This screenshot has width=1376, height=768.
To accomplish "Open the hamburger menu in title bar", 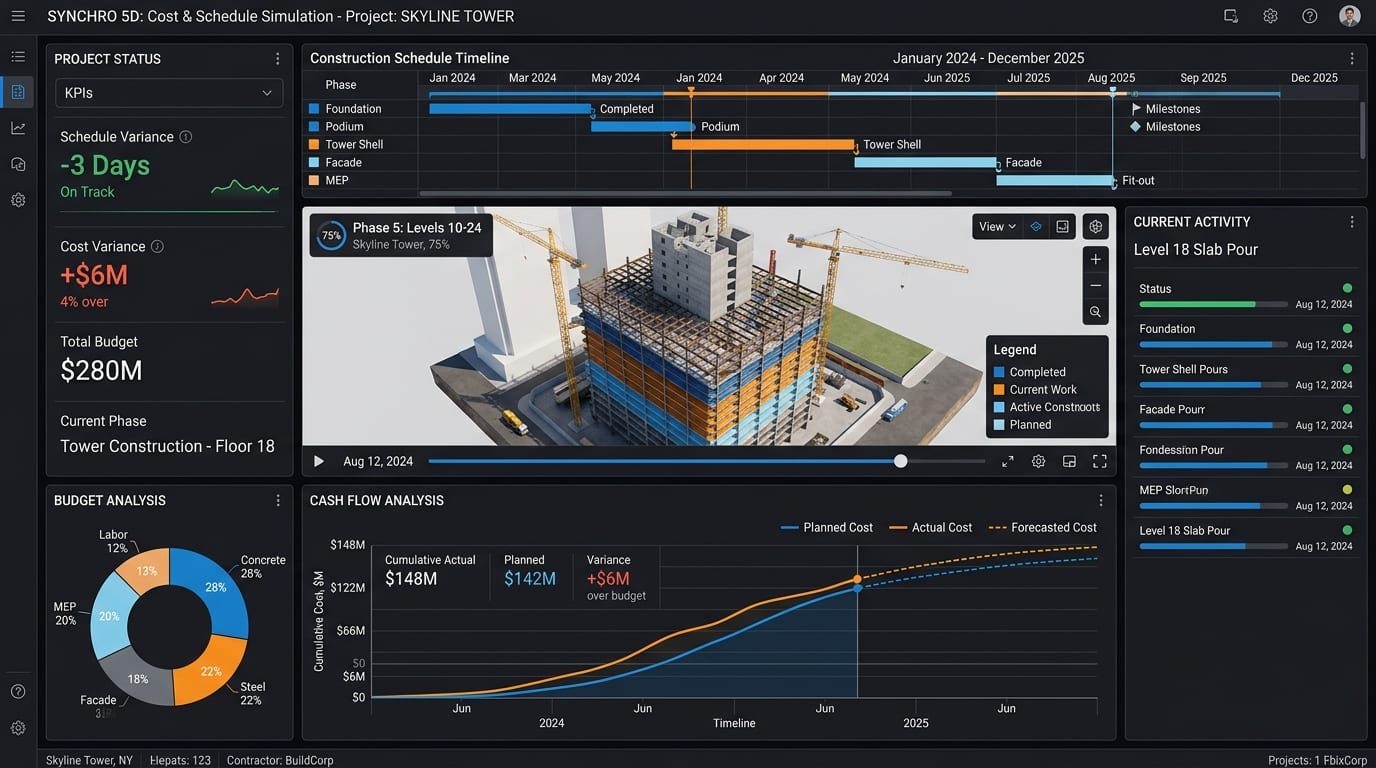I will pyautogui.click(x=18, y=16).
